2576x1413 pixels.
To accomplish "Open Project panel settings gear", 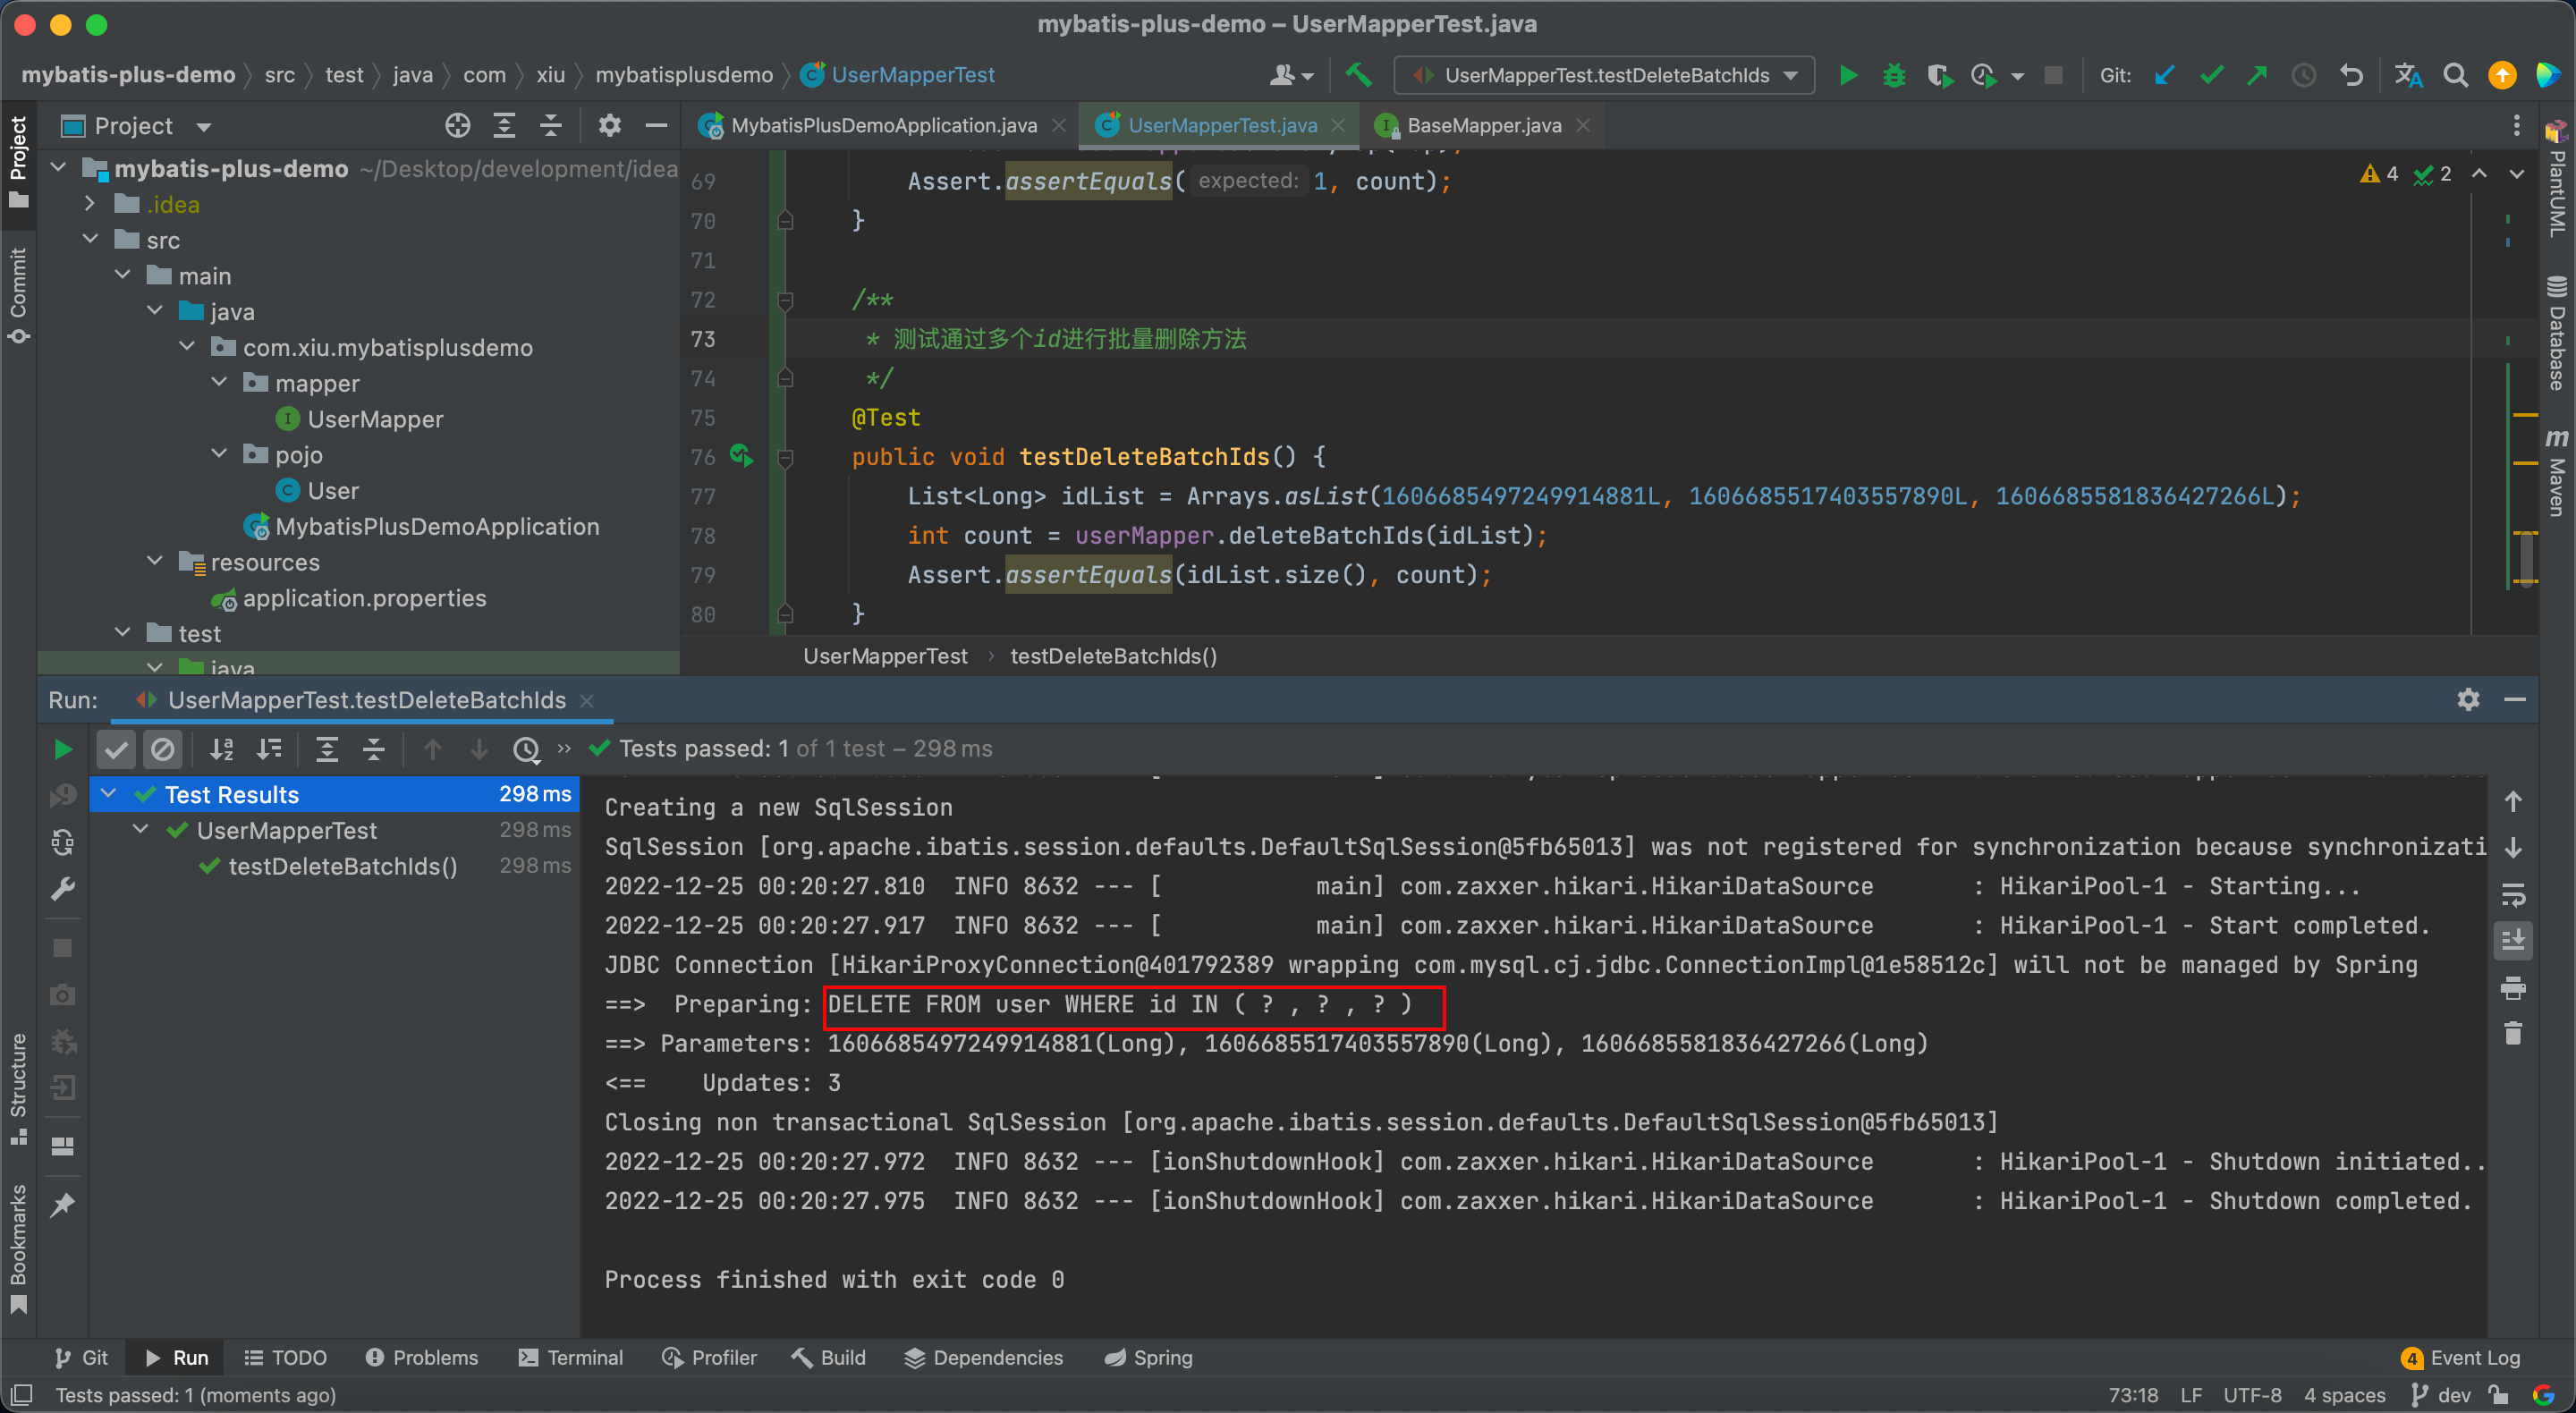I will pos(609,125).
